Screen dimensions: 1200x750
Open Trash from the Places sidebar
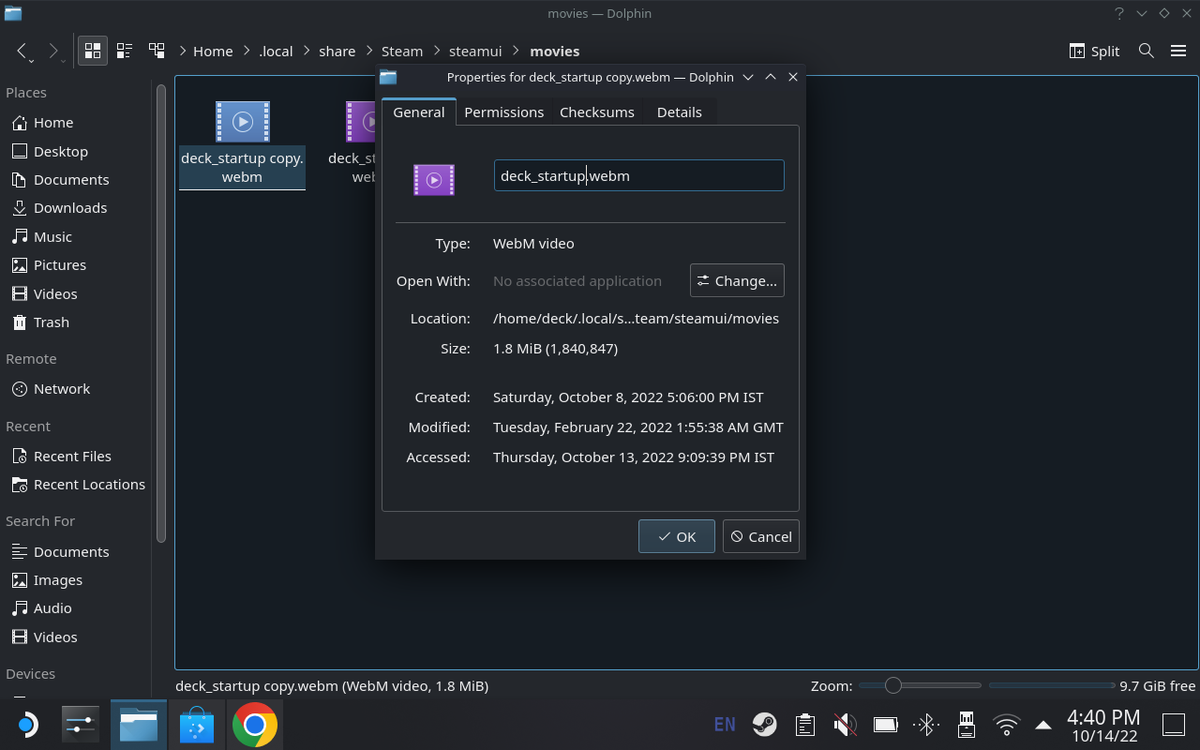pos(49,322)
